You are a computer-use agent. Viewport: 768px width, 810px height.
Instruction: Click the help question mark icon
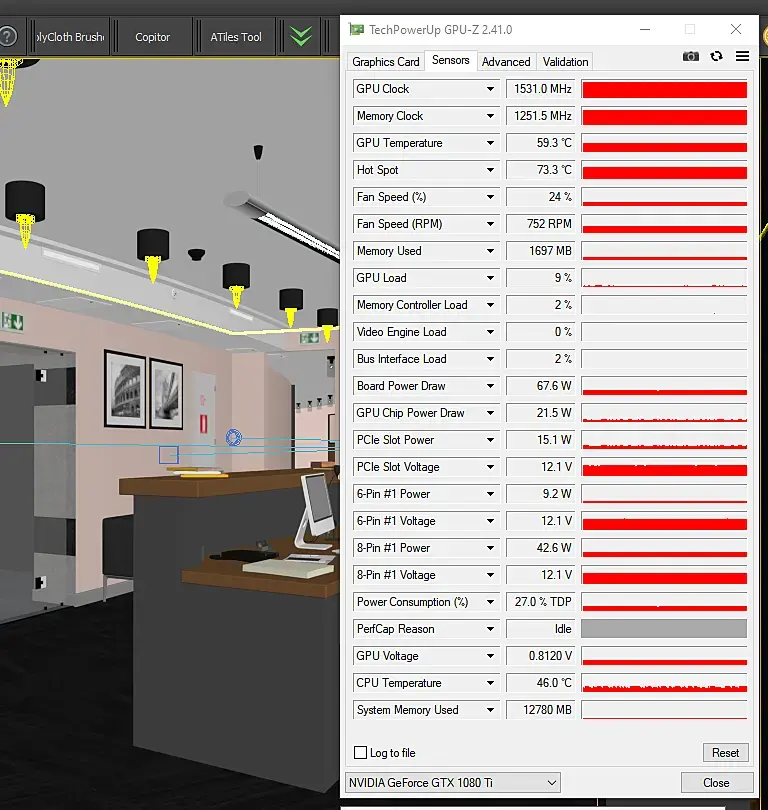(x=8, y=37)
